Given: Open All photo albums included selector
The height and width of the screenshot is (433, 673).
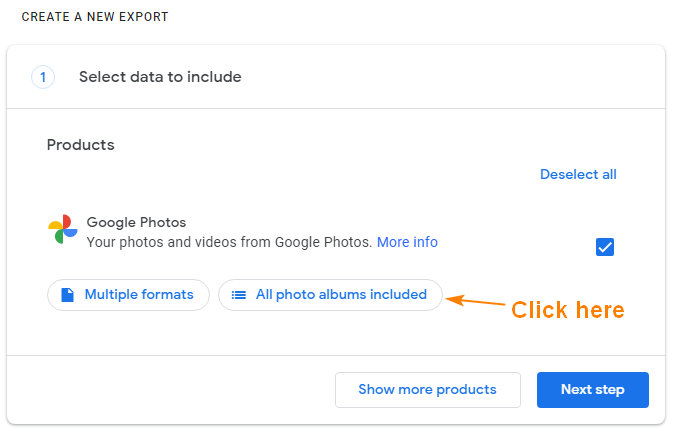Looking at the screenshot, I should coord(330,295).
